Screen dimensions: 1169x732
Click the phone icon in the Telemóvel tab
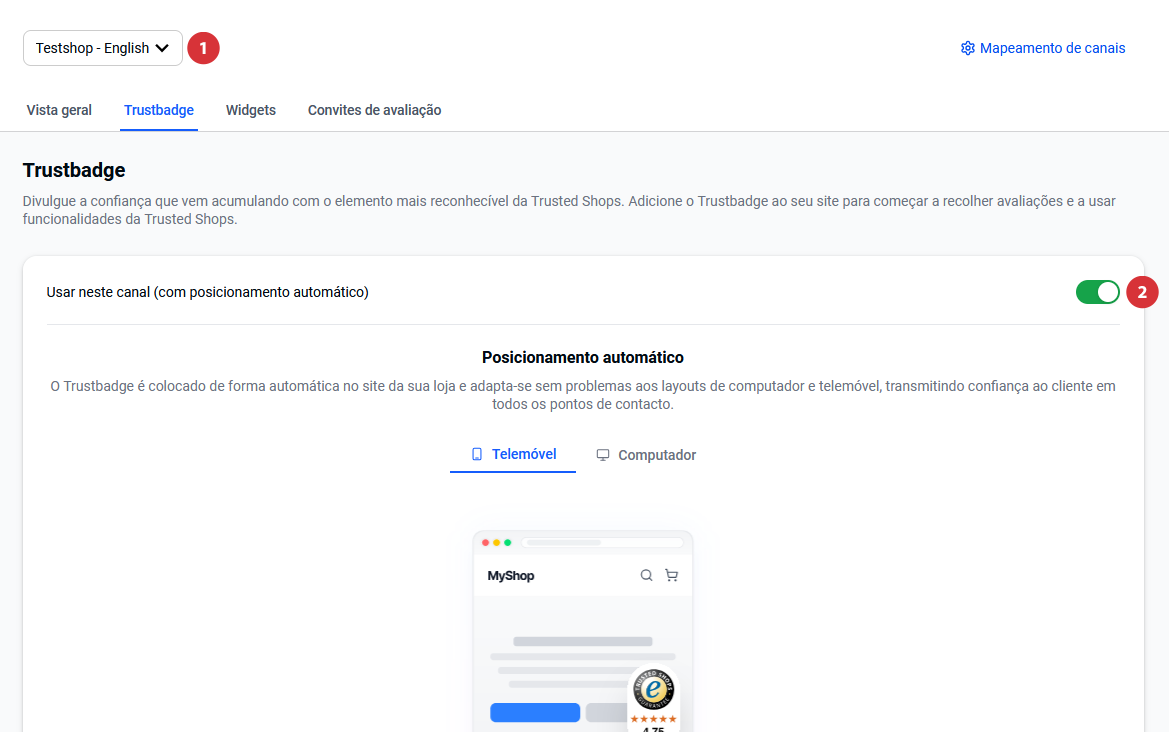pyautogui.click(x=477, y=454)
